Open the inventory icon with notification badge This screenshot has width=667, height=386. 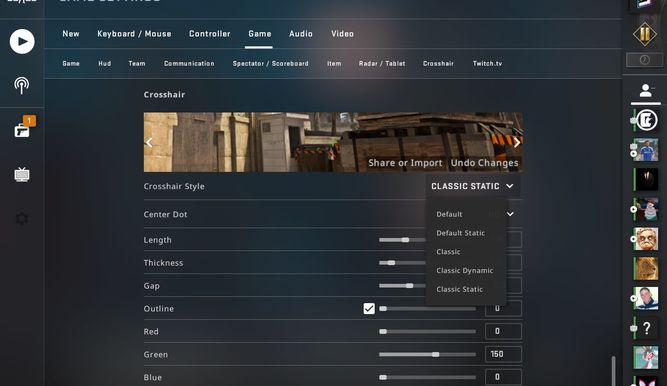23,129
